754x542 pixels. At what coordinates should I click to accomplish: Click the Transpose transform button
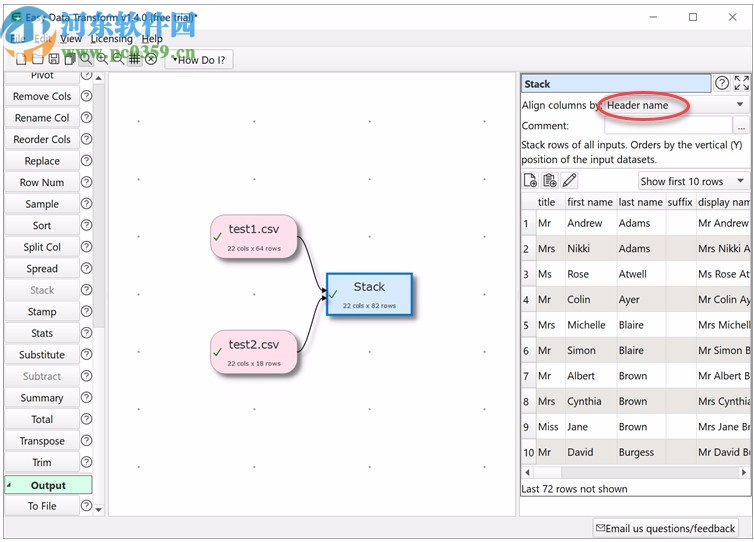(x=42, y=441)
